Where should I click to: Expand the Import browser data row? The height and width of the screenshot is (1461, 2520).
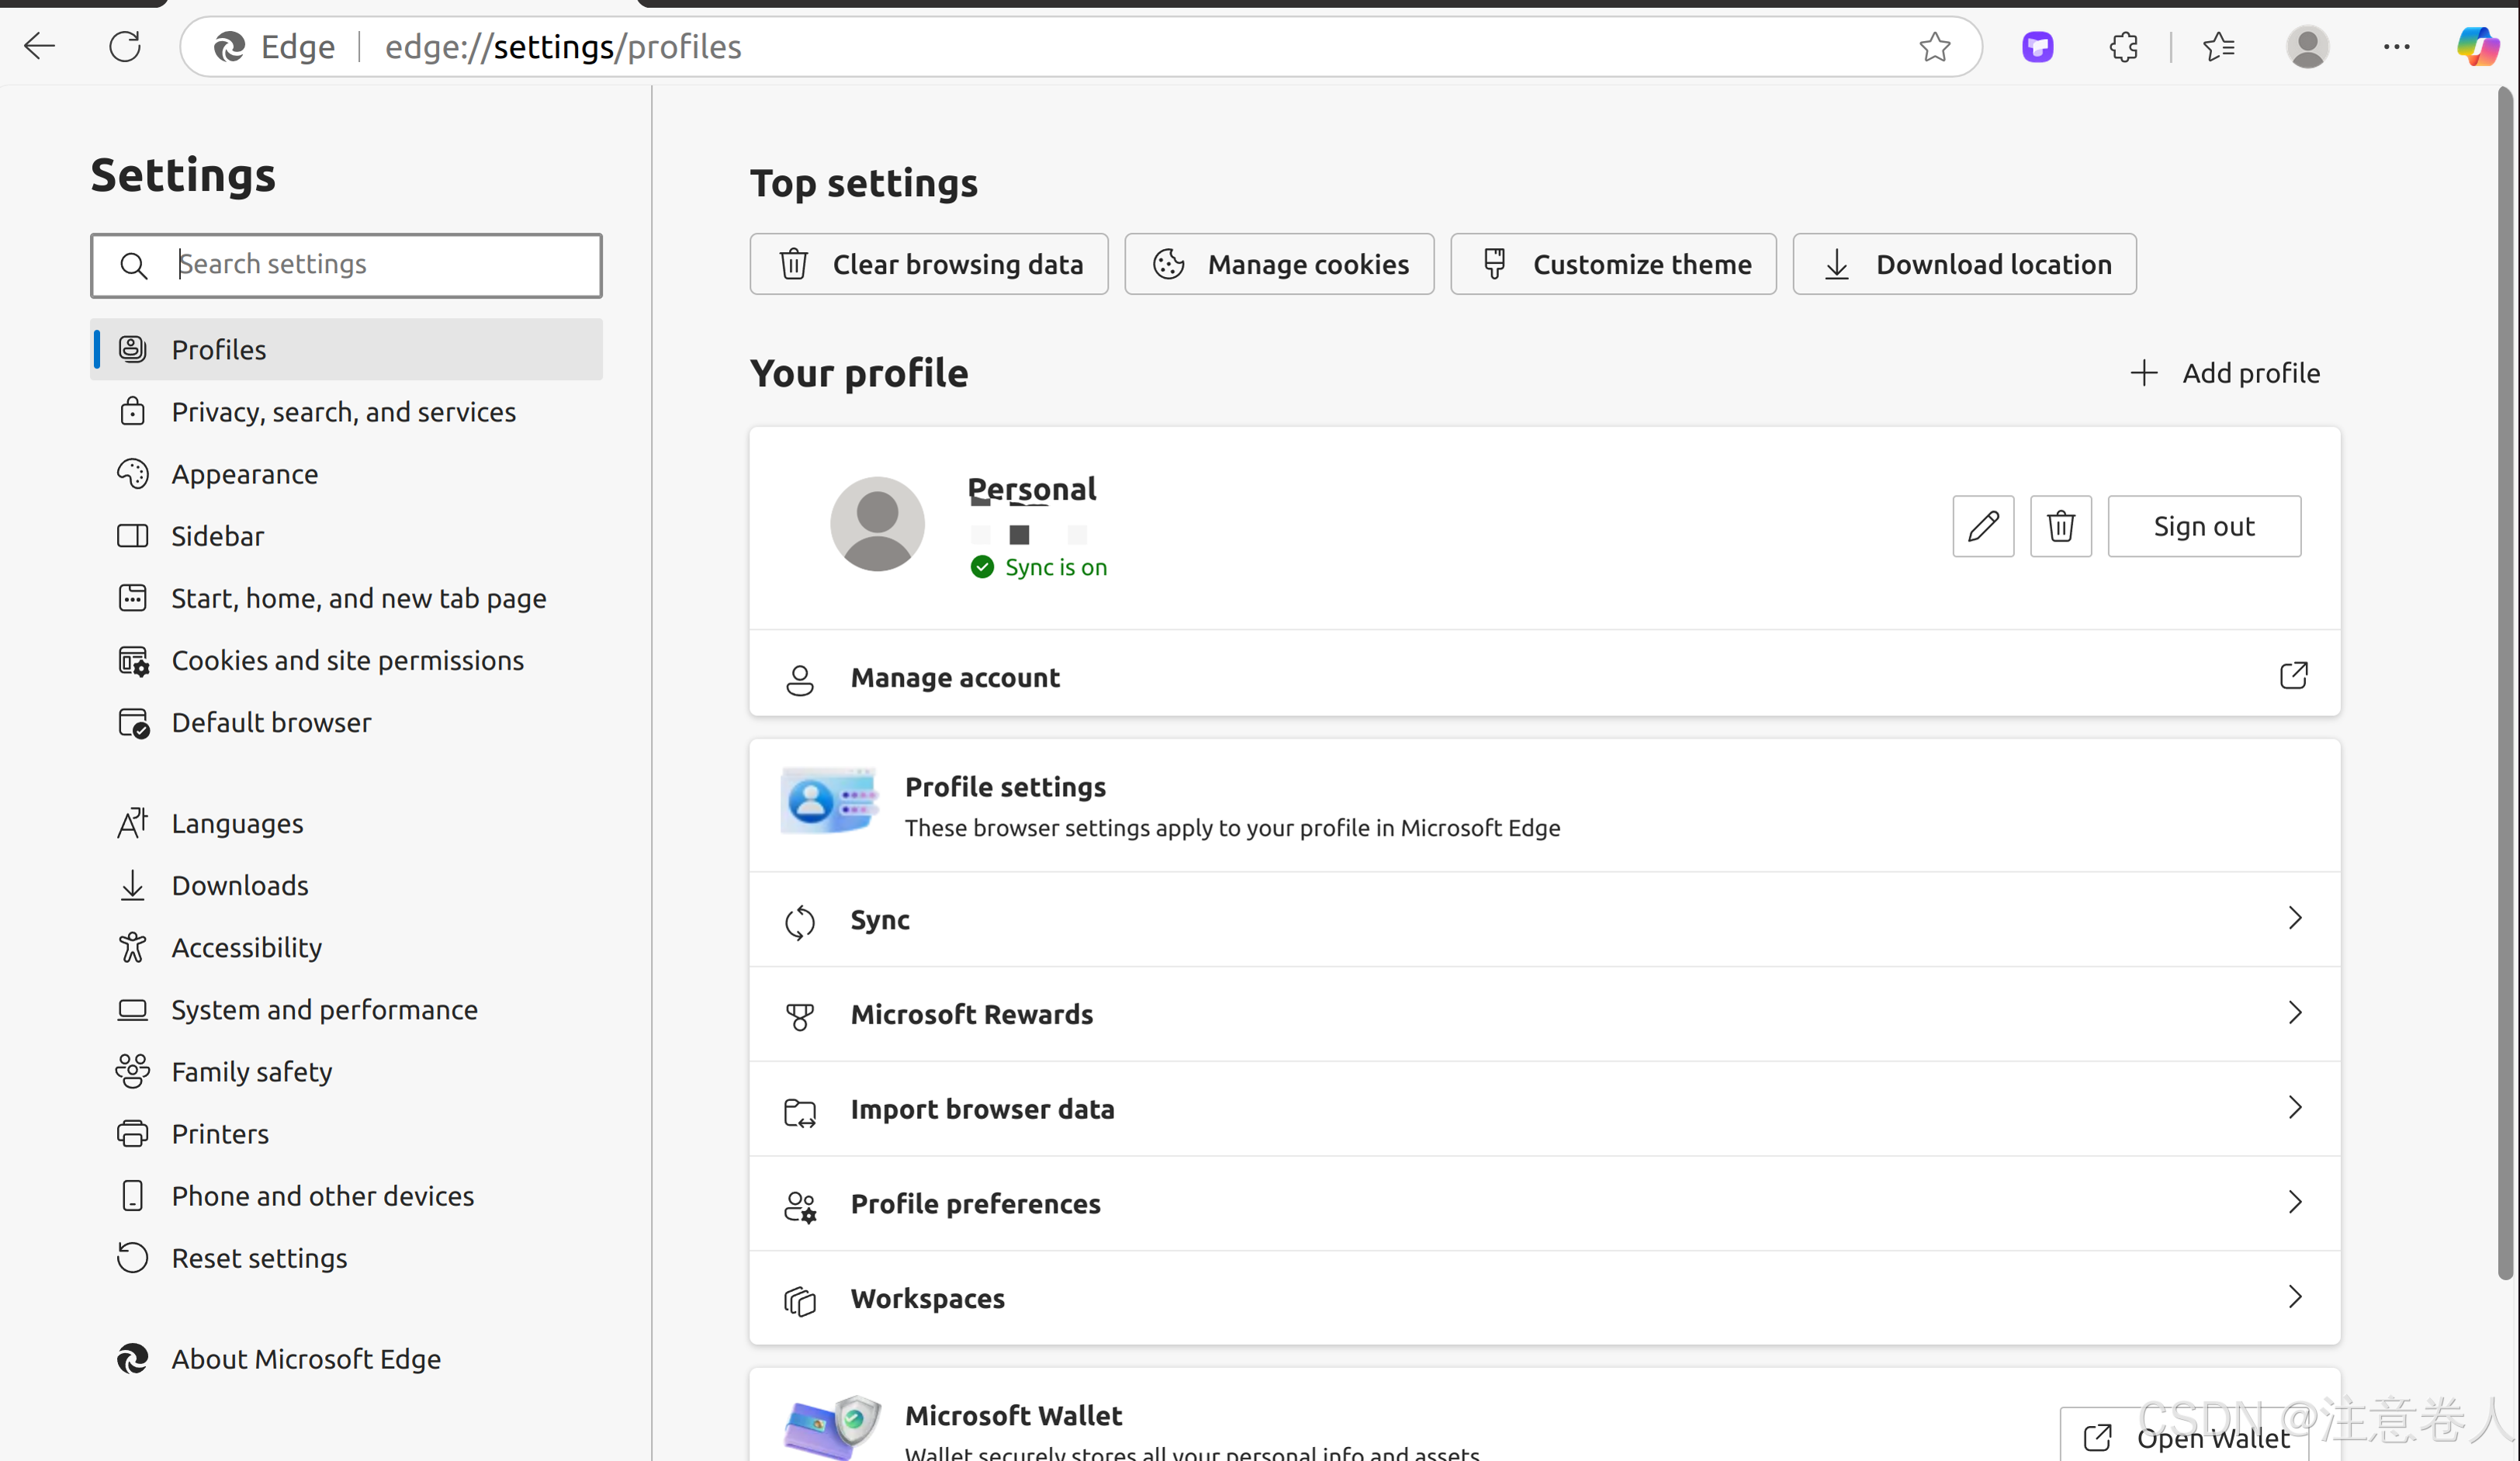click(1544, 1108)
